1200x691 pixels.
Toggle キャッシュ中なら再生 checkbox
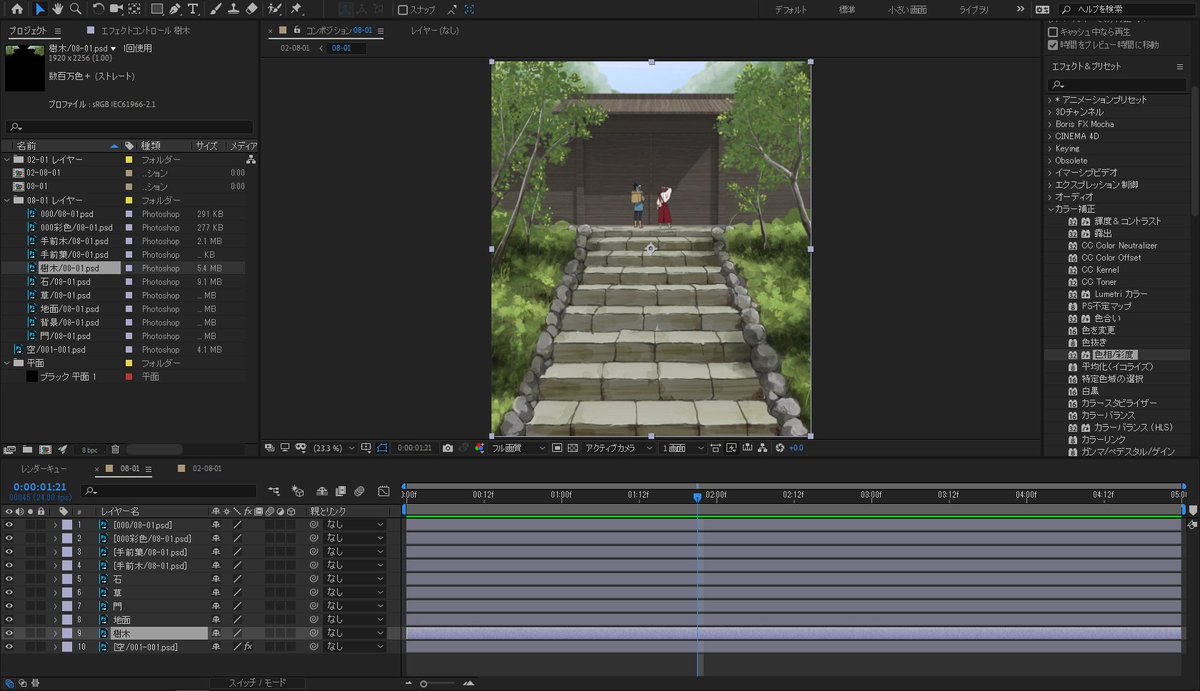tap(1053, 32)
